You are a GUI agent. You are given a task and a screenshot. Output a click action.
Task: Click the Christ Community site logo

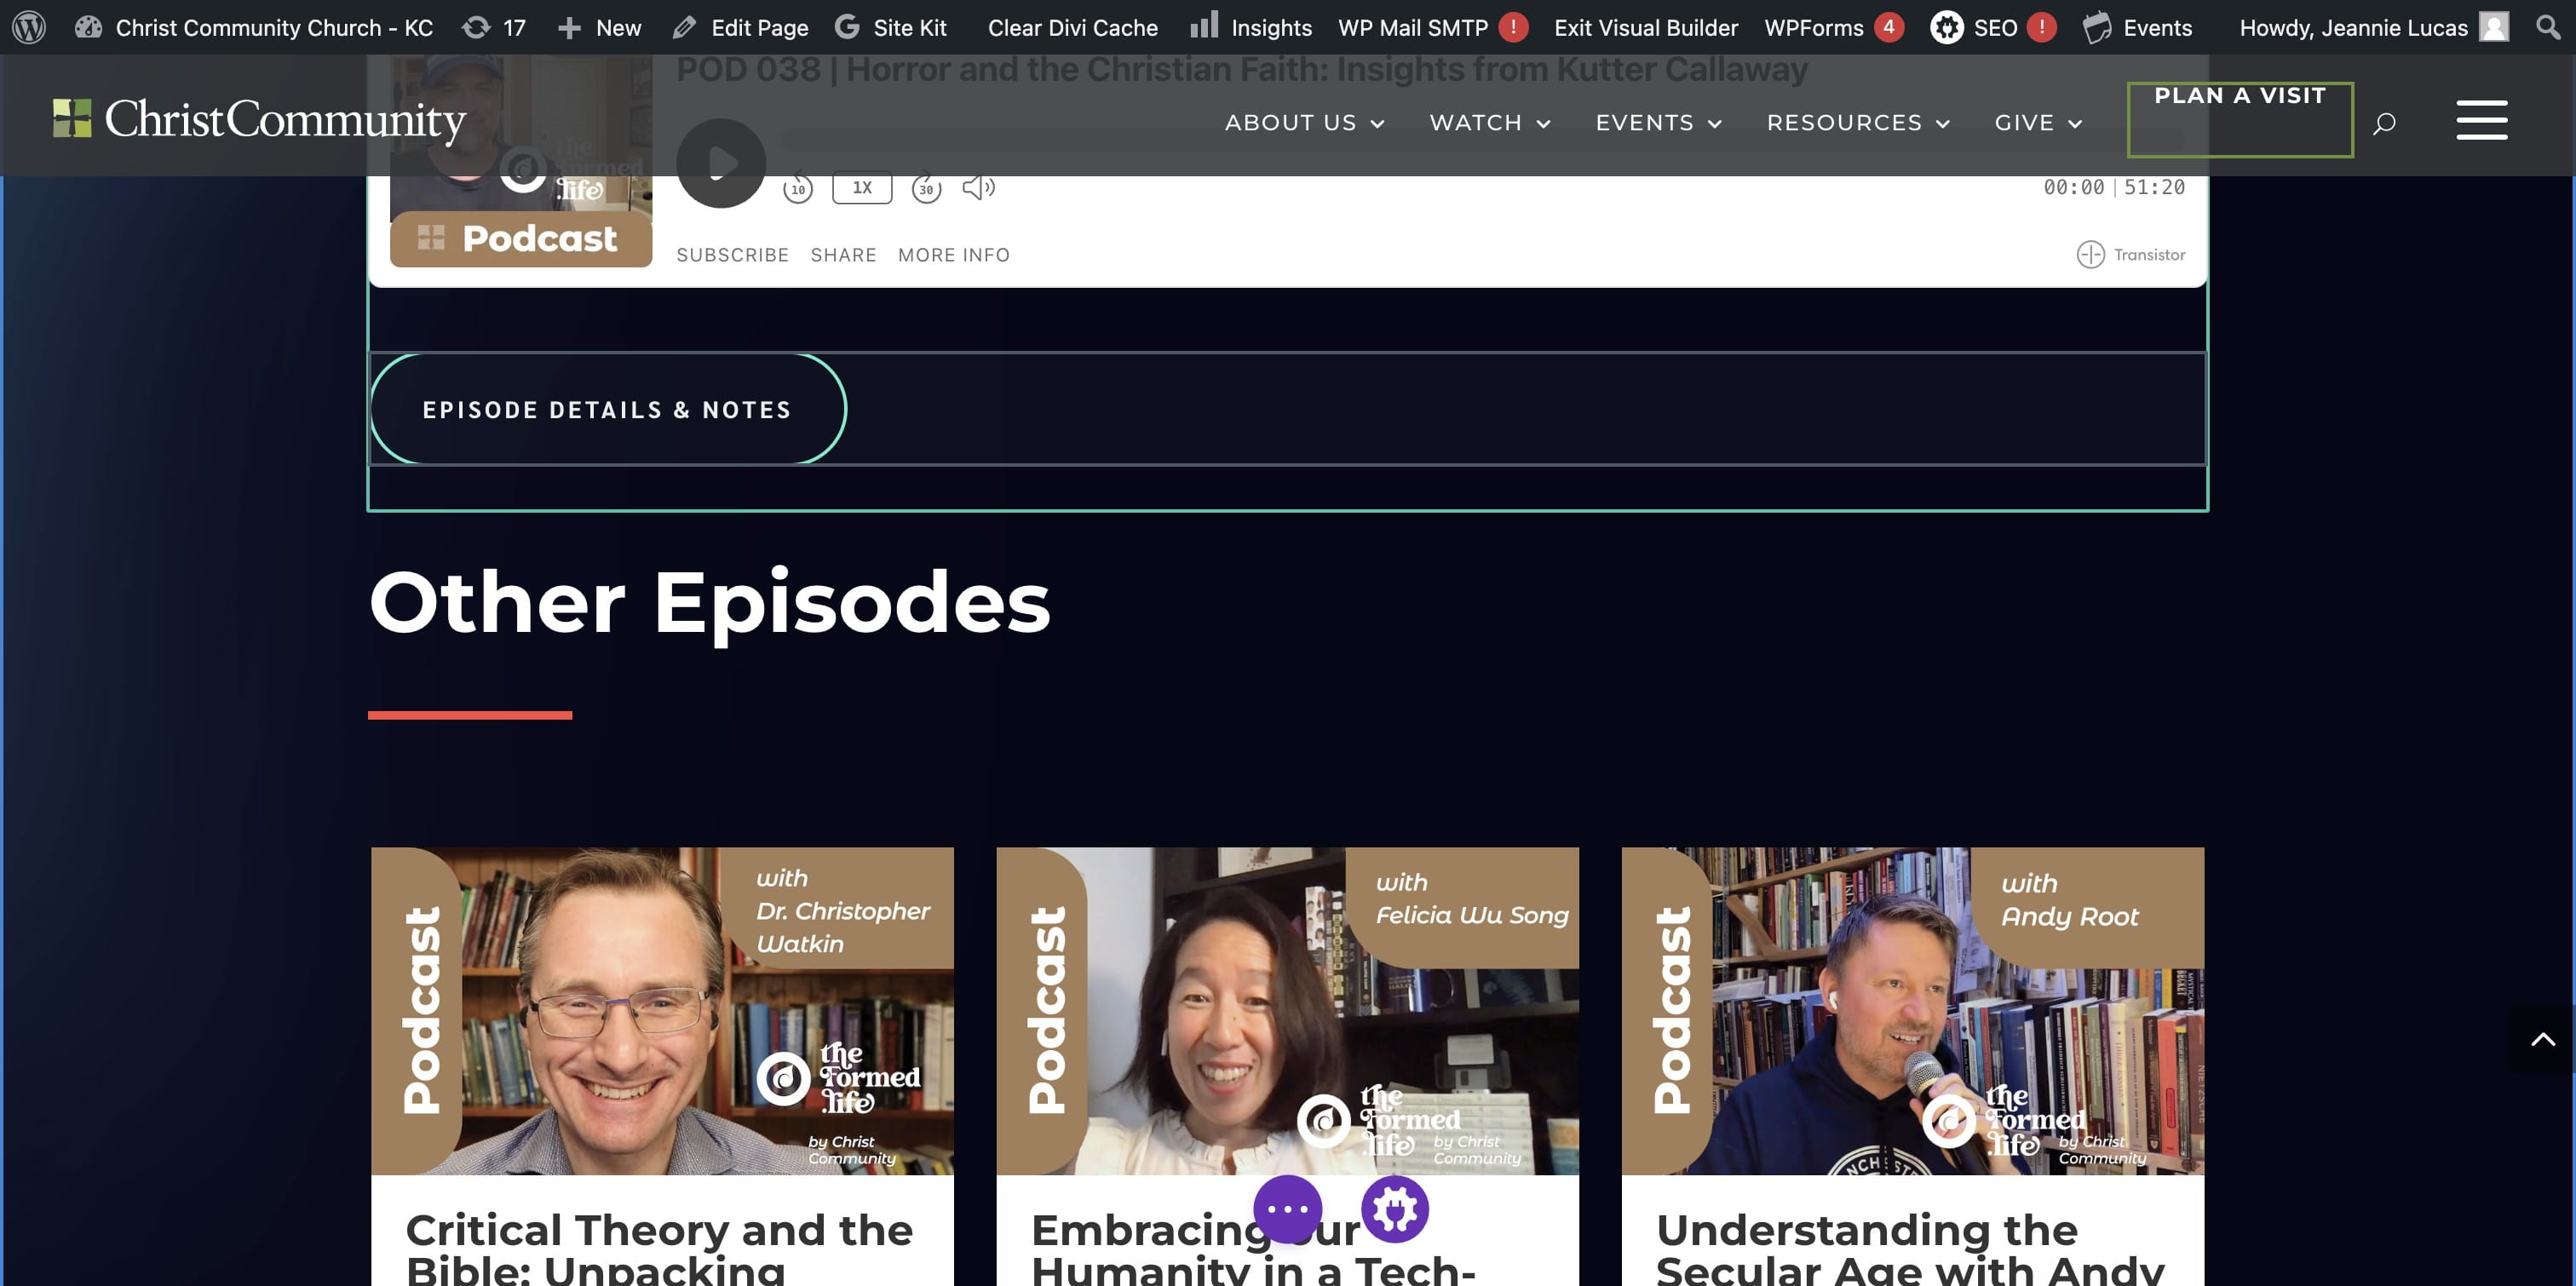pyautogui.click(x=259, y=119)
